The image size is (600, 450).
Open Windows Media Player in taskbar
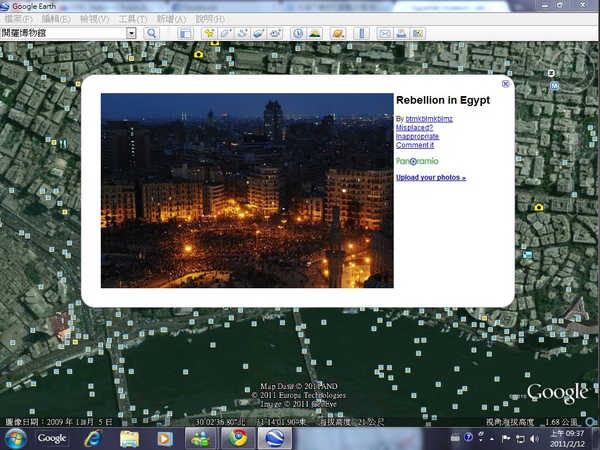(165, 439)
